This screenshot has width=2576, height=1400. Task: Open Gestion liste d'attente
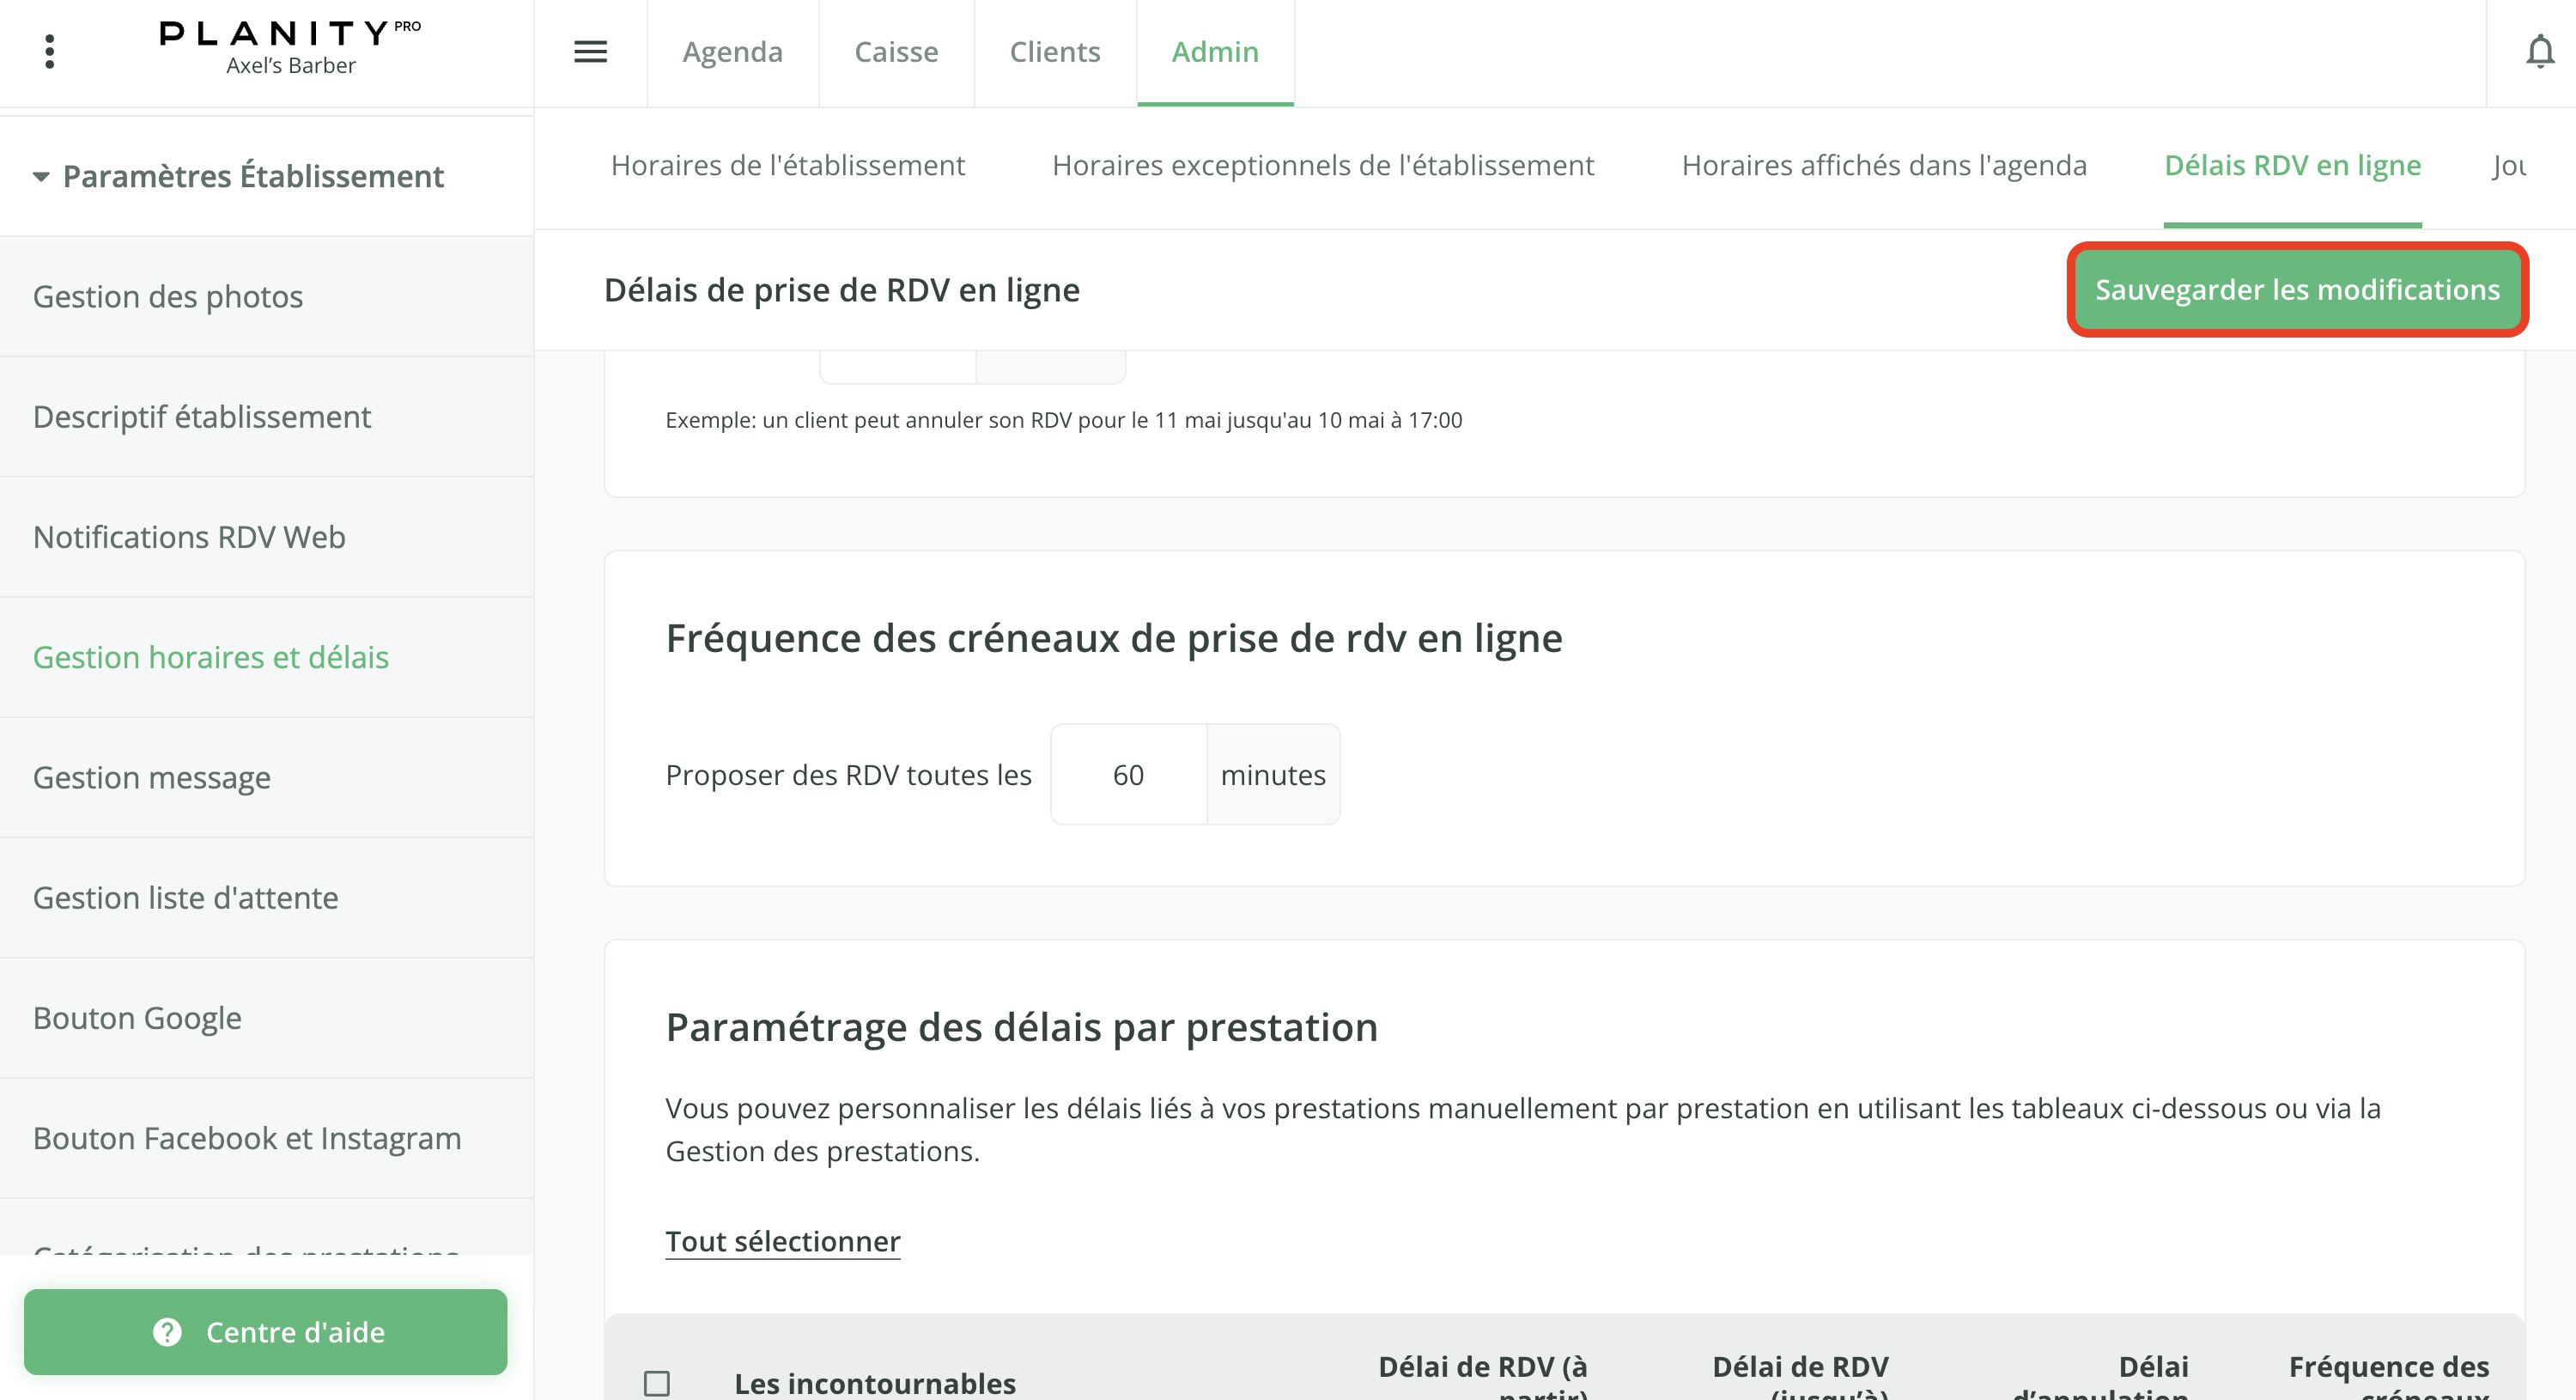click(185, 898)
